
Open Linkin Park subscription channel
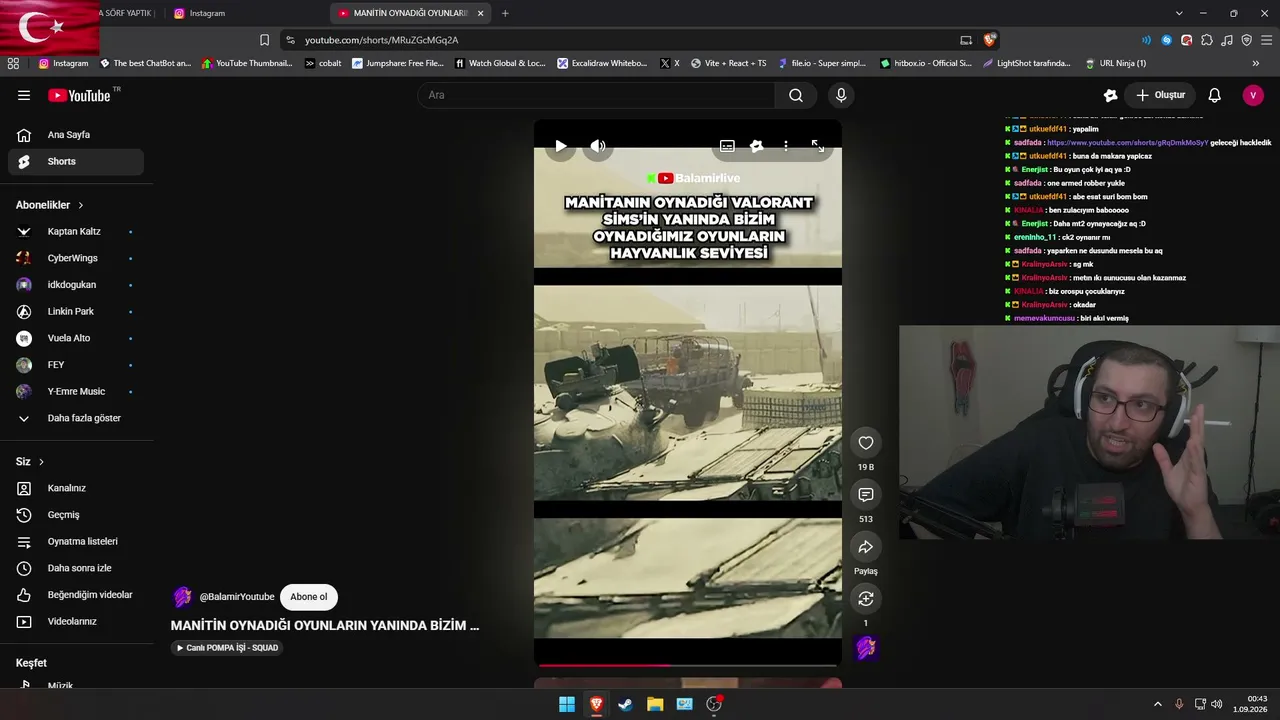click(76, 311)
